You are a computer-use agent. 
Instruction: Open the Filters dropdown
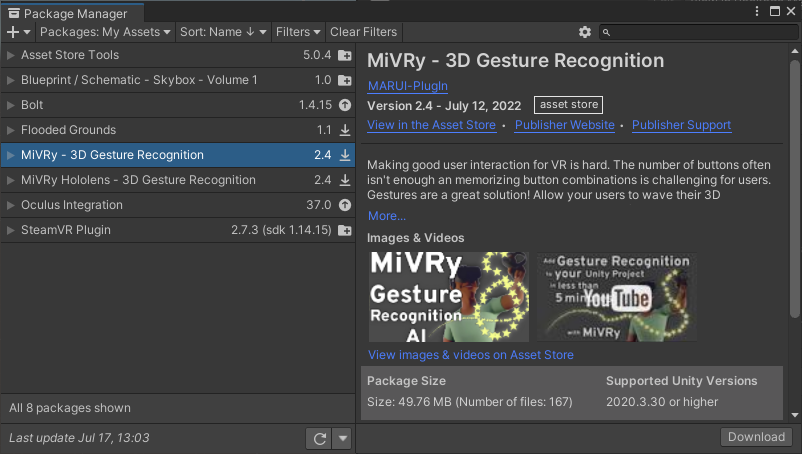(298, 32)
